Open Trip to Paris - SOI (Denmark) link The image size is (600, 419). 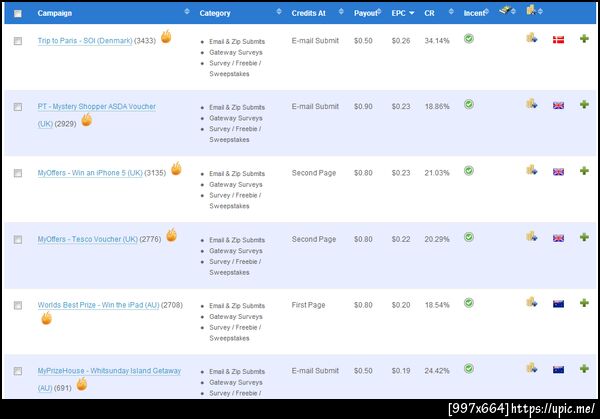85,41
